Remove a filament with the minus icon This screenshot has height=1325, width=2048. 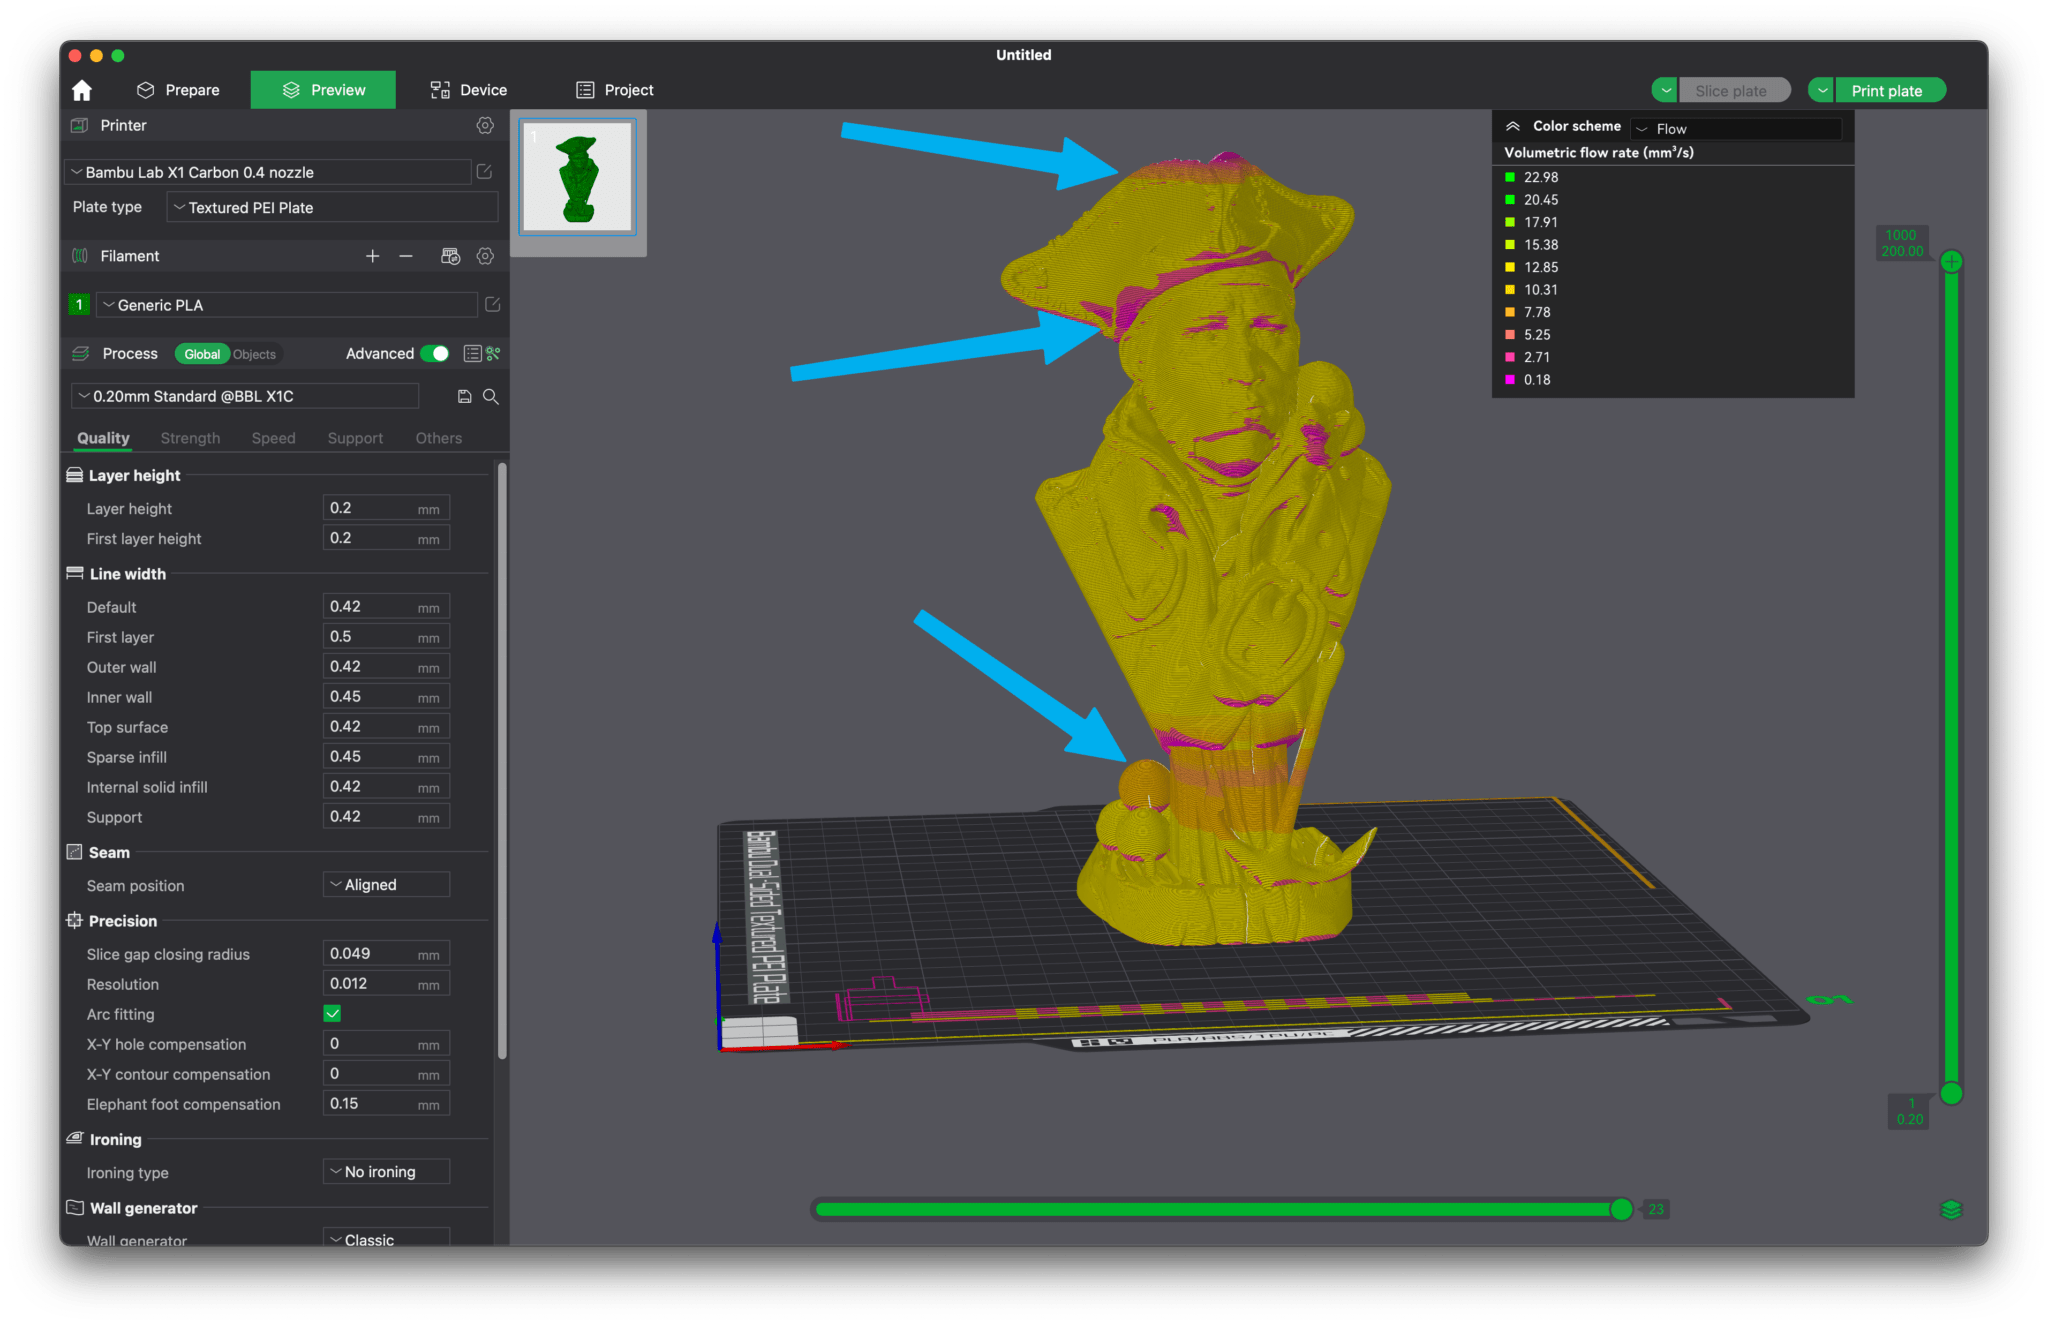pos(405,255)
